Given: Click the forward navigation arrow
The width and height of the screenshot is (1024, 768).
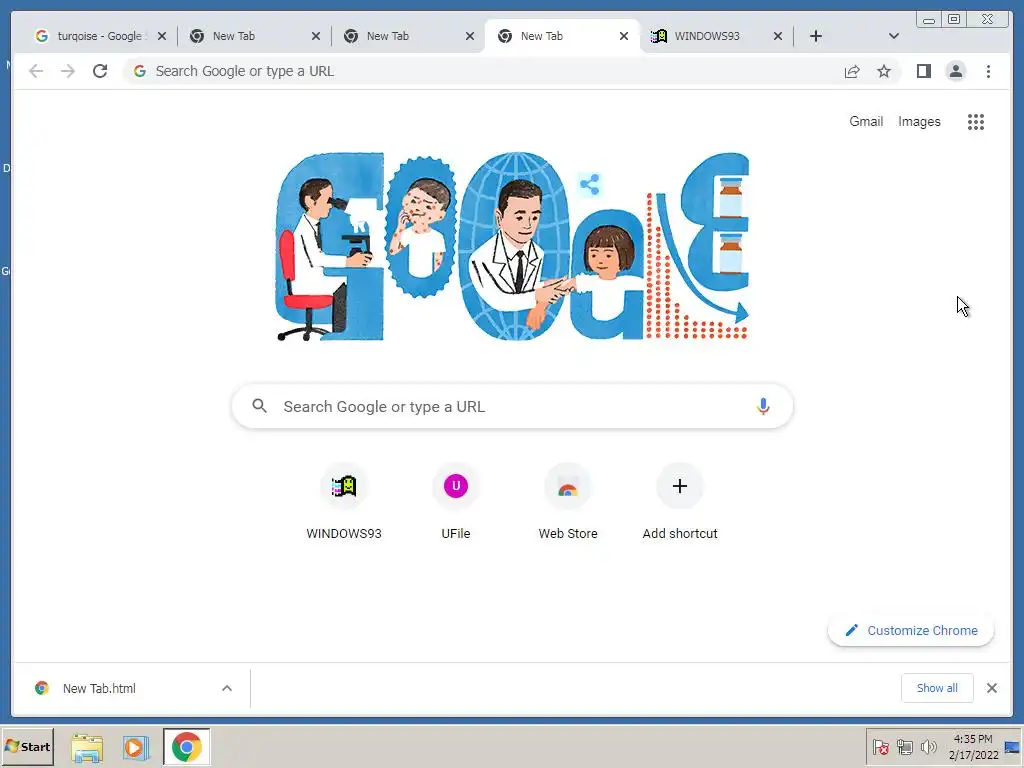Looking at the screenshot, I should (68, 71).
